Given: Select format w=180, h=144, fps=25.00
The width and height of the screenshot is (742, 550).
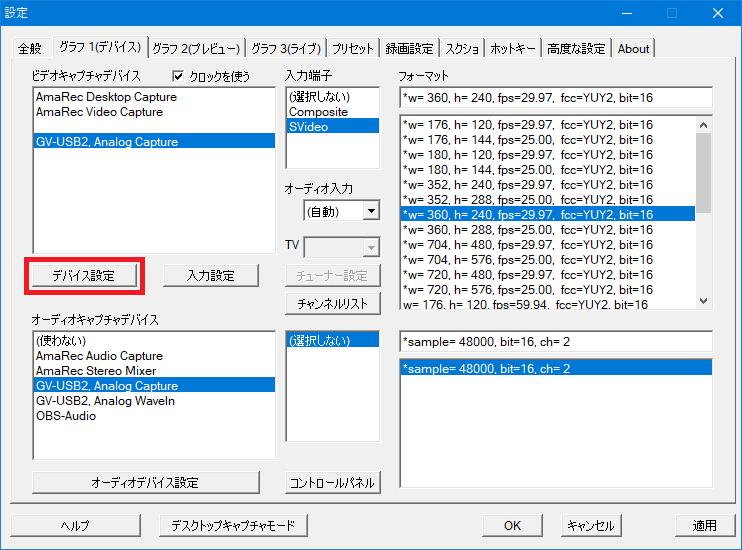Looking at the screenshot, I should pyautogui.click(x=548, y=169).
